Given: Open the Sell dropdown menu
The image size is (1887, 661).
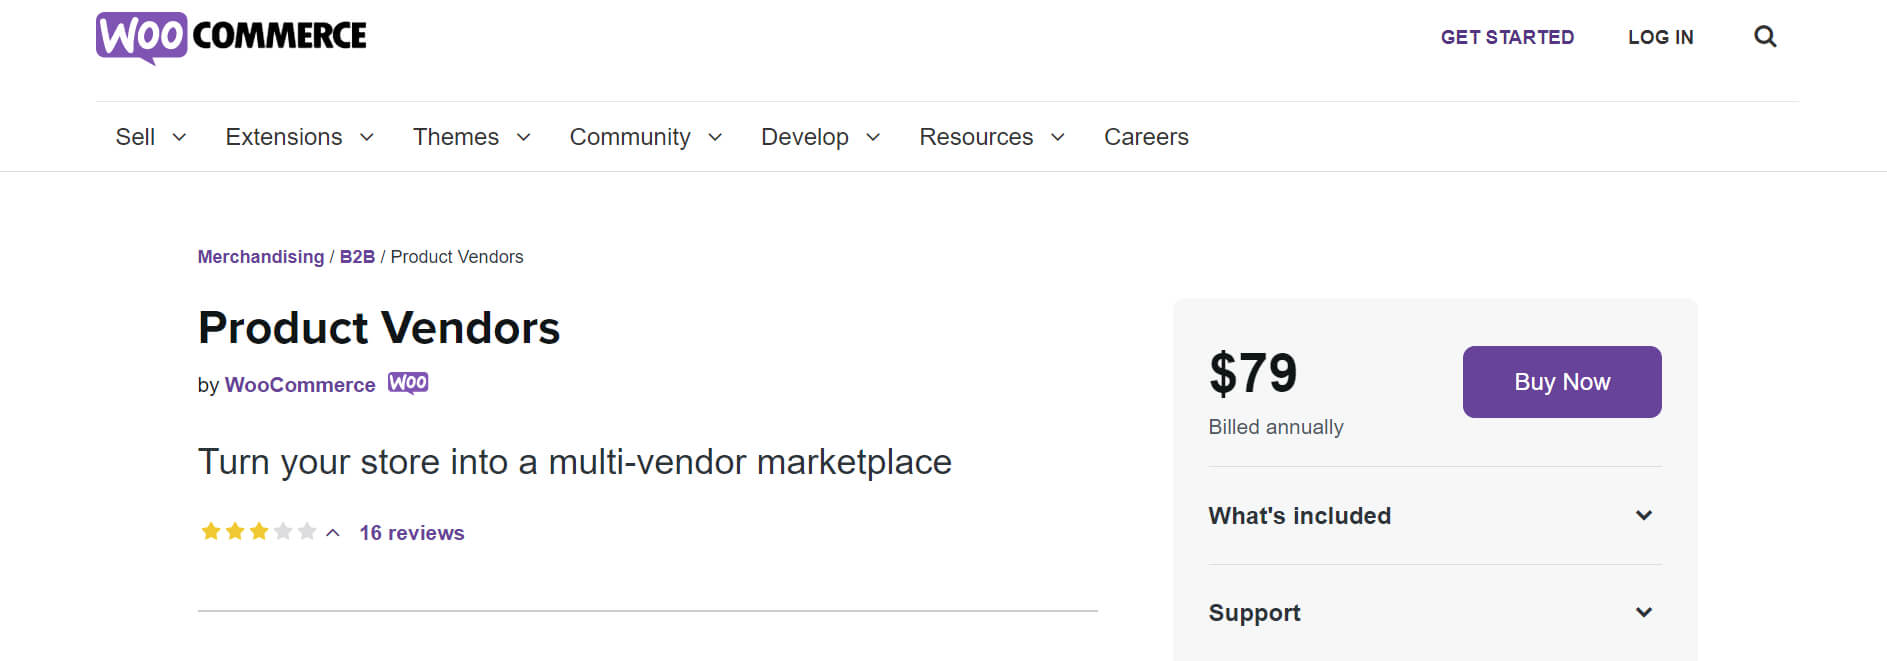Looking at the screenshot, I should tap(150, 137).
